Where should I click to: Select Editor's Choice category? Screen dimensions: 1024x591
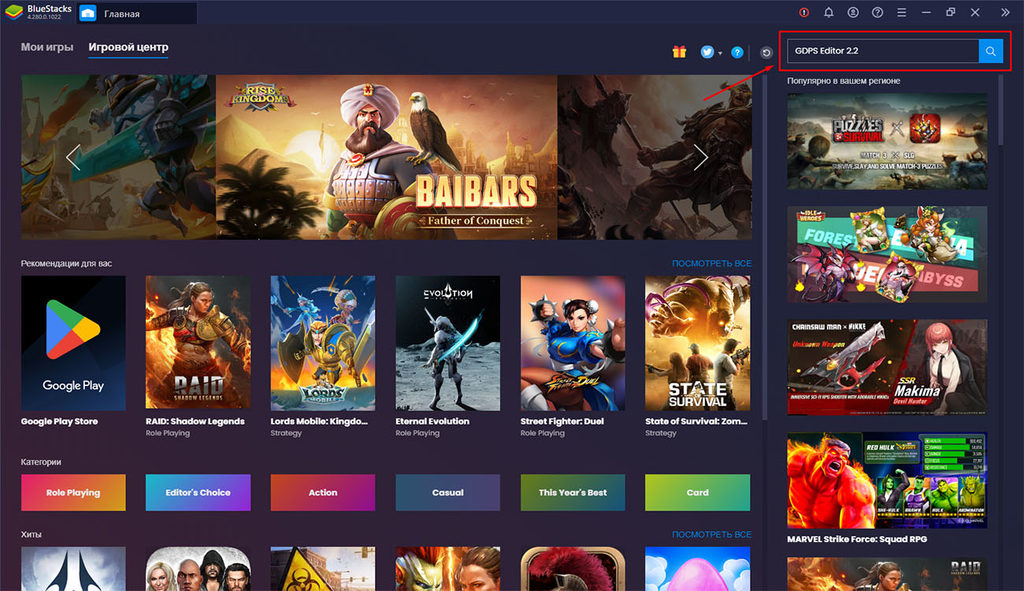click(x=198, y=492)
